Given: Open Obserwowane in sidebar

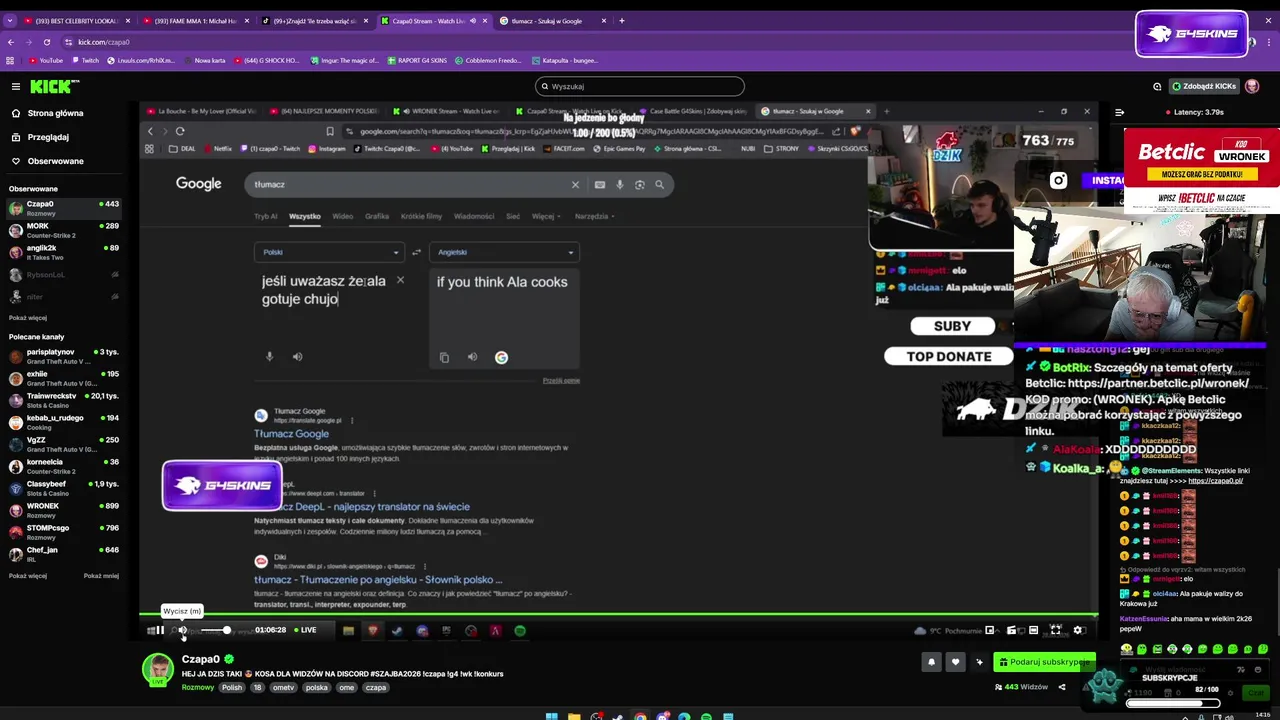Looking at the screenshot, I should pos(55,161).
